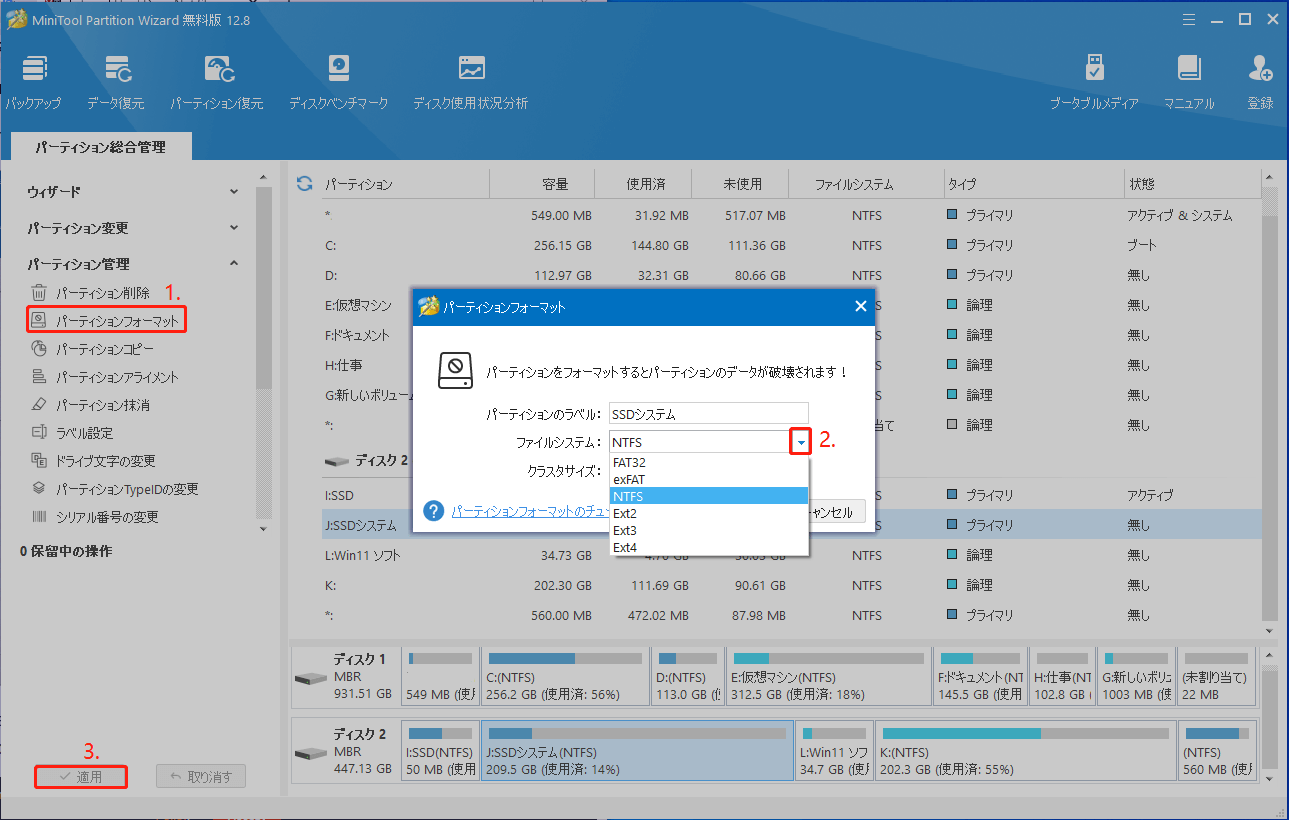
Task: Select C:(NTFS) block in disk map
Action: click(564, 677)
